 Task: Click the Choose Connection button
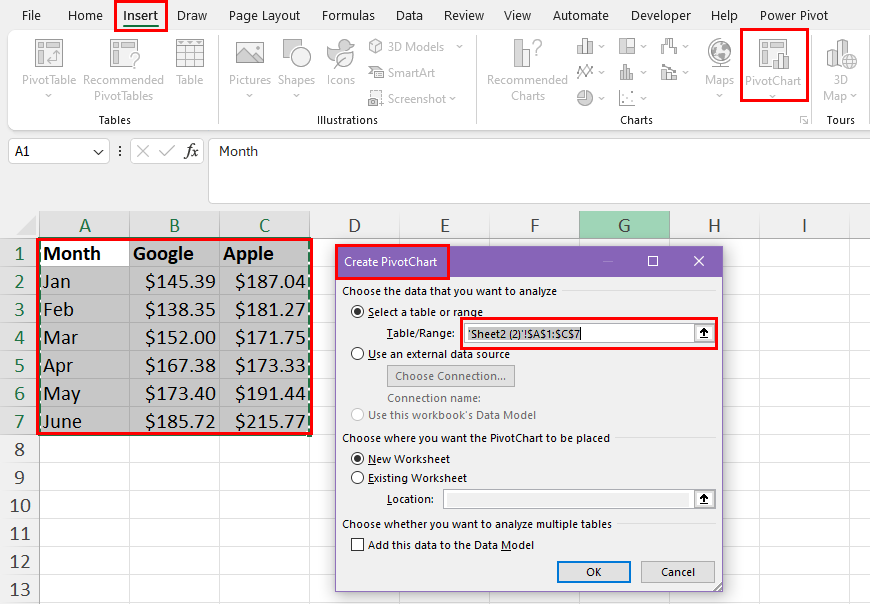[x=451, y=376]
